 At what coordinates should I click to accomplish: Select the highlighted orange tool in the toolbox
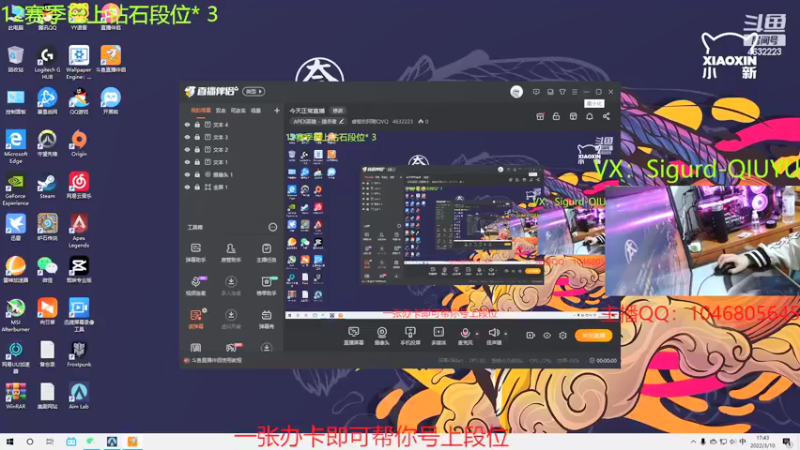click(195, 319)
